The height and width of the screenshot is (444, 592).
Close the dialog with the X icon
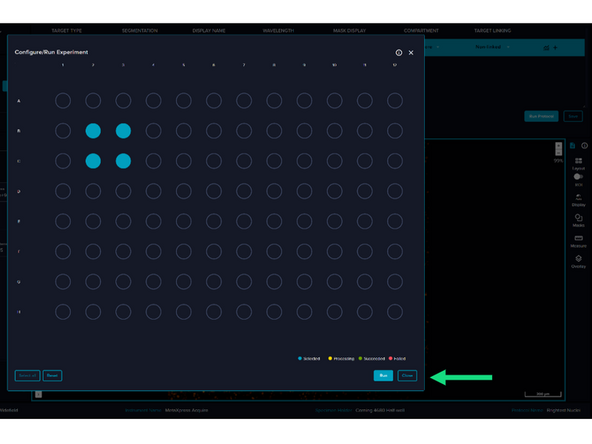[411, 52]
